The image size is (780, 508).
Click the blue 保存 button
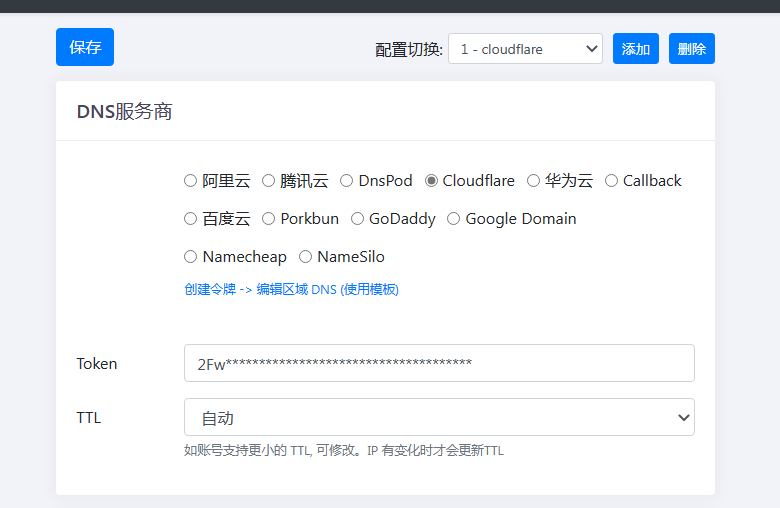click(85, 47)
